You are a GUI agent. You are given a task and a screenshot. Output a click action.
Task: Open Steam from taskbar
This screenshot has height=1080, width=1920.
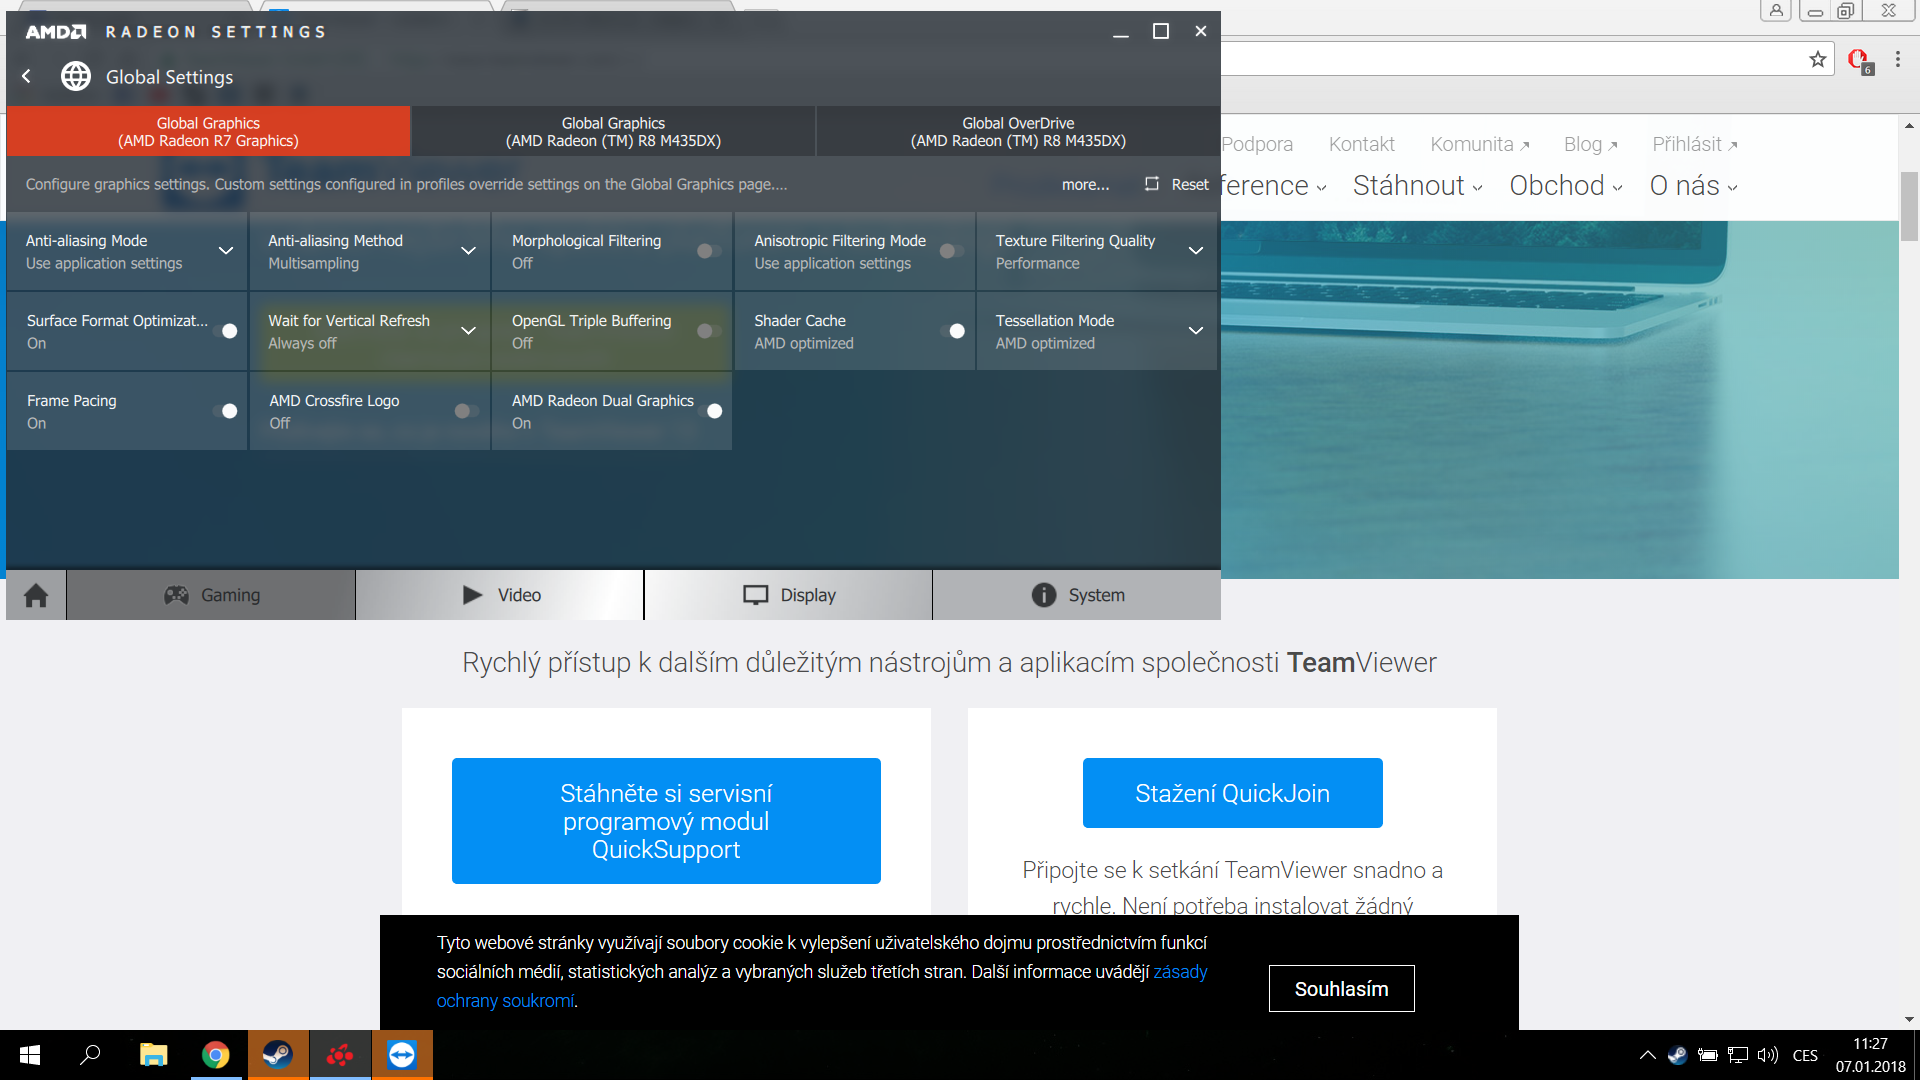(277, 1055)
